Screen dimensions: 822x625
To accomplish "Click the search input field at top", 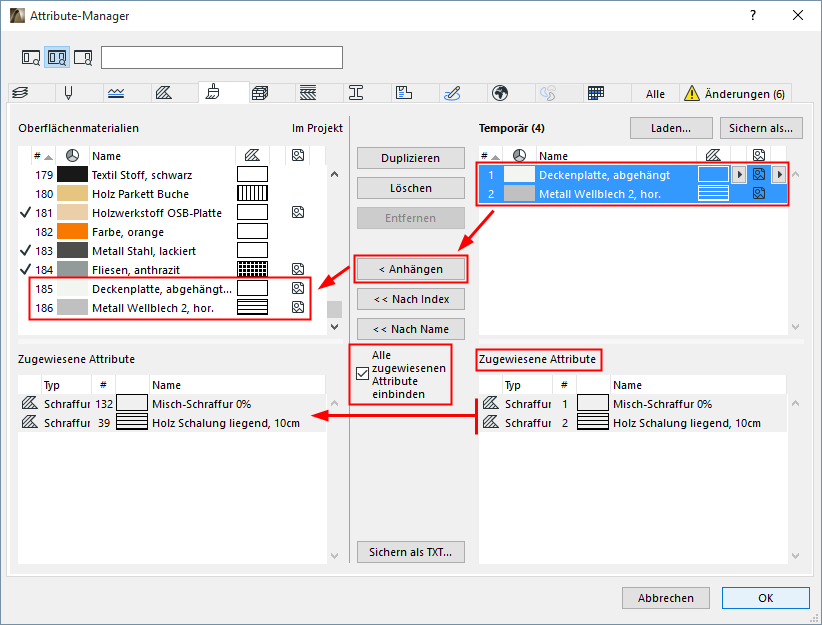I will (x=222, y=58).
